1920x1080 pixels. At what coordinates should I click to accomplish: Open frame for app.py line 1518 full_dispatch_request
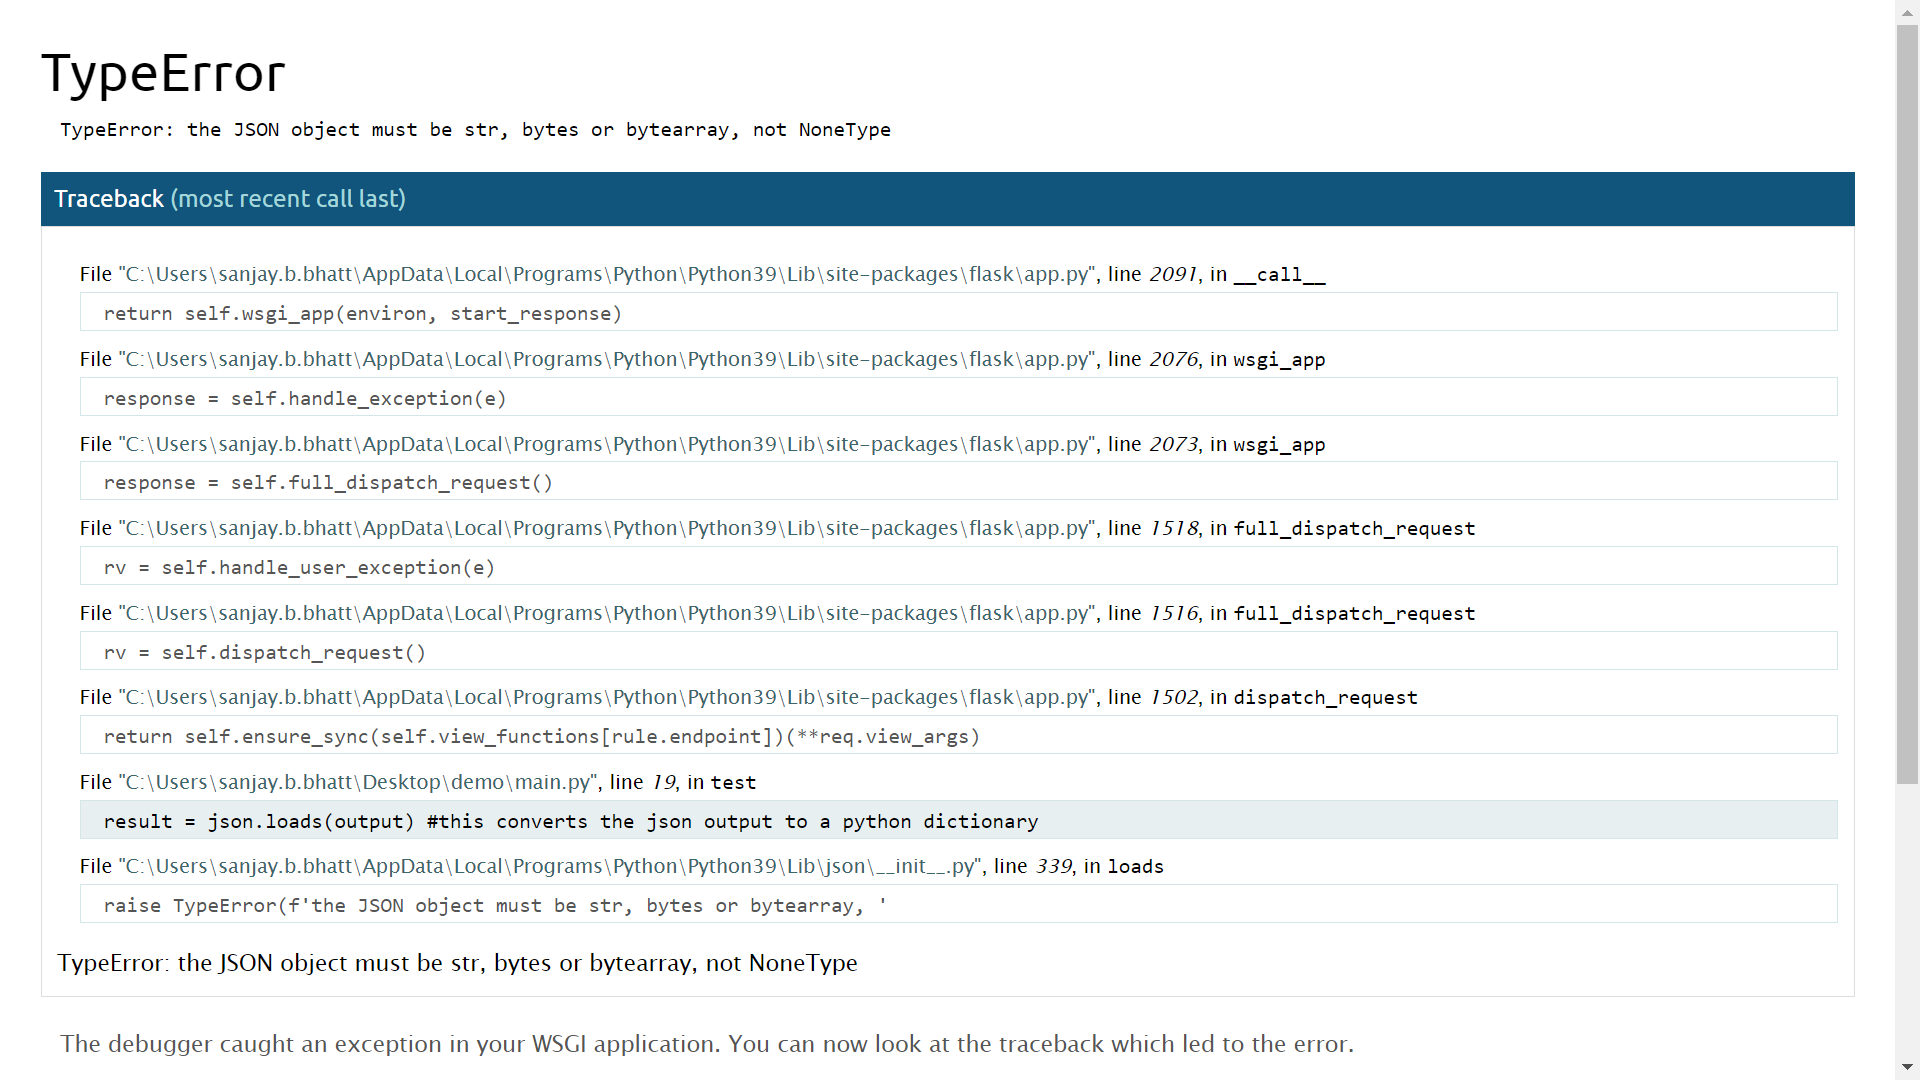(778, 528)
